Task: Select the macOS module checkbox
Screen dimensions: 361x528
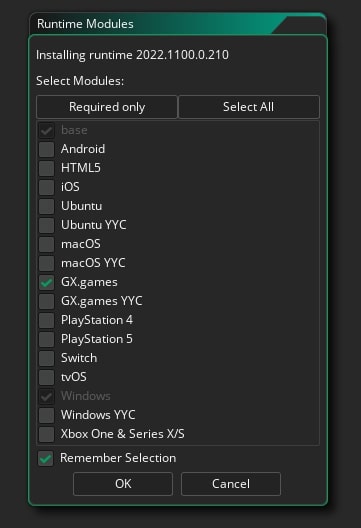Action: click(46, 244)
